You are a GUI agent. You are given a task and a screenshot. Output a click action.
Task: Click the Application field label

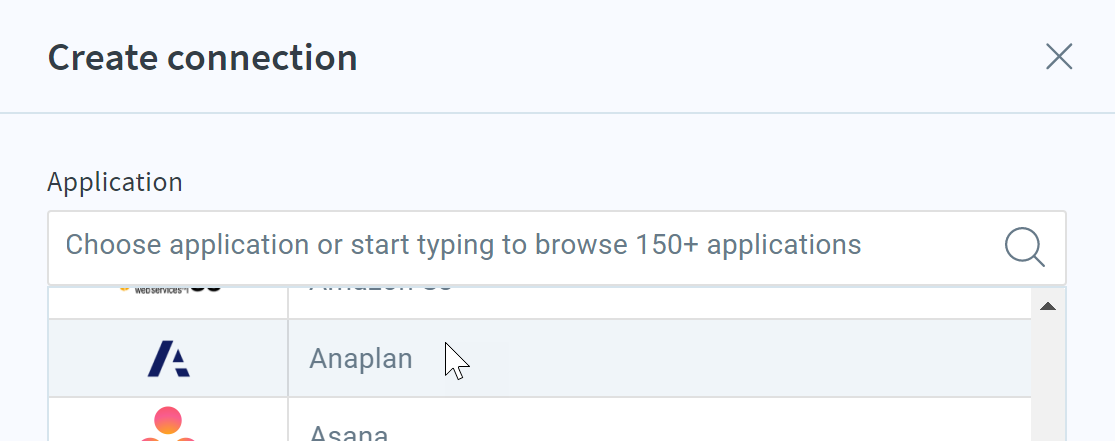(x=115, y=182)
